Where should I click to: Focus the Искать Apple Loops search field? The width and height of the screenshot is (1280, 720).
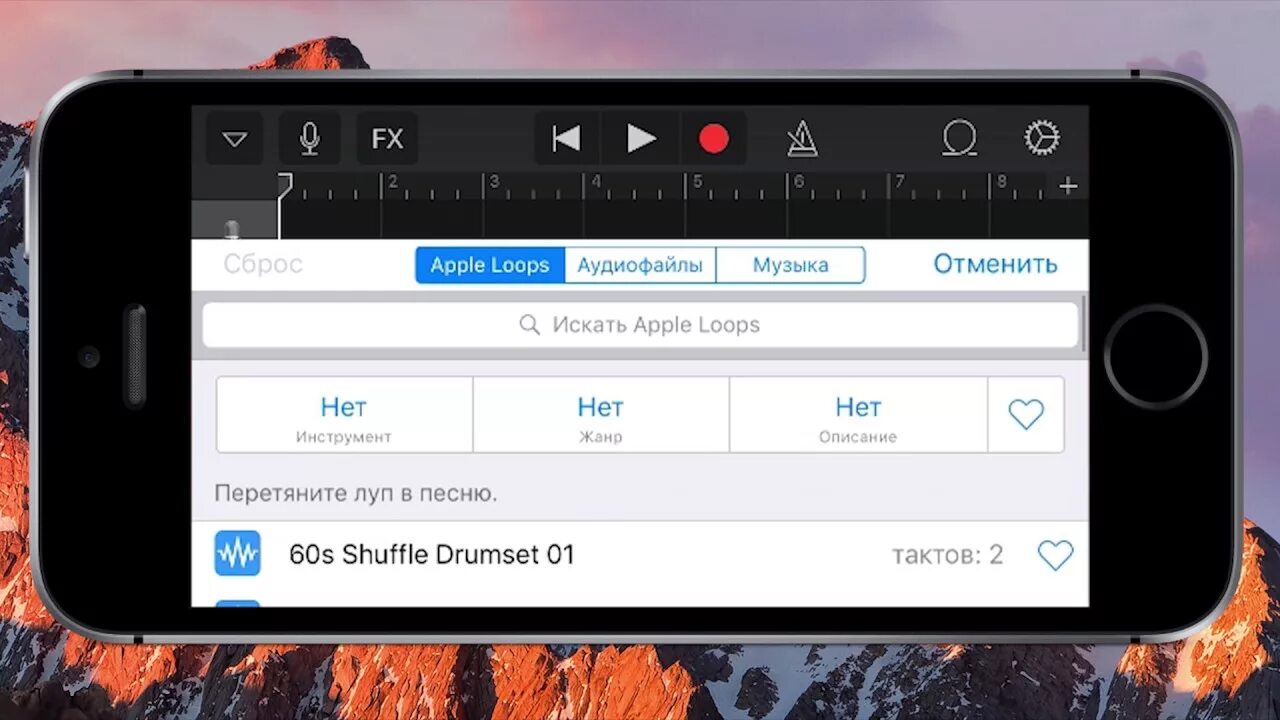click(640, 325)
